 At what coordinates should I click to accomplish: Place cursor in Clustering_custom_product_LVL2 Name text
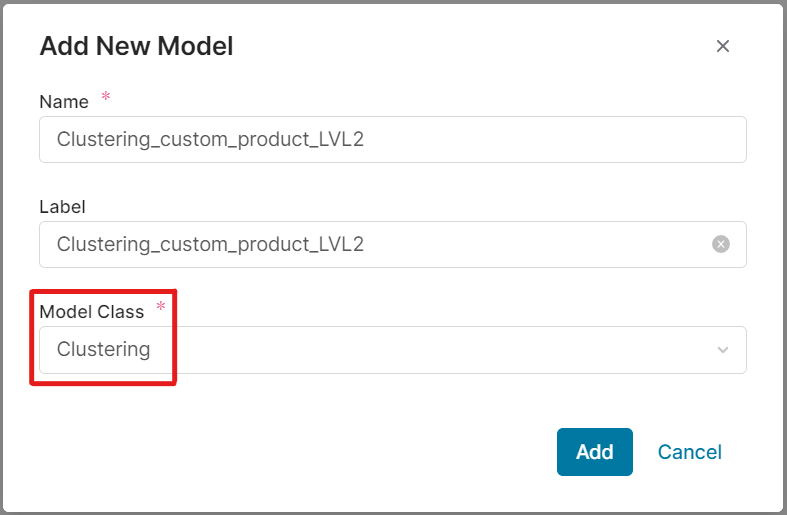click(x=210, y=139)
